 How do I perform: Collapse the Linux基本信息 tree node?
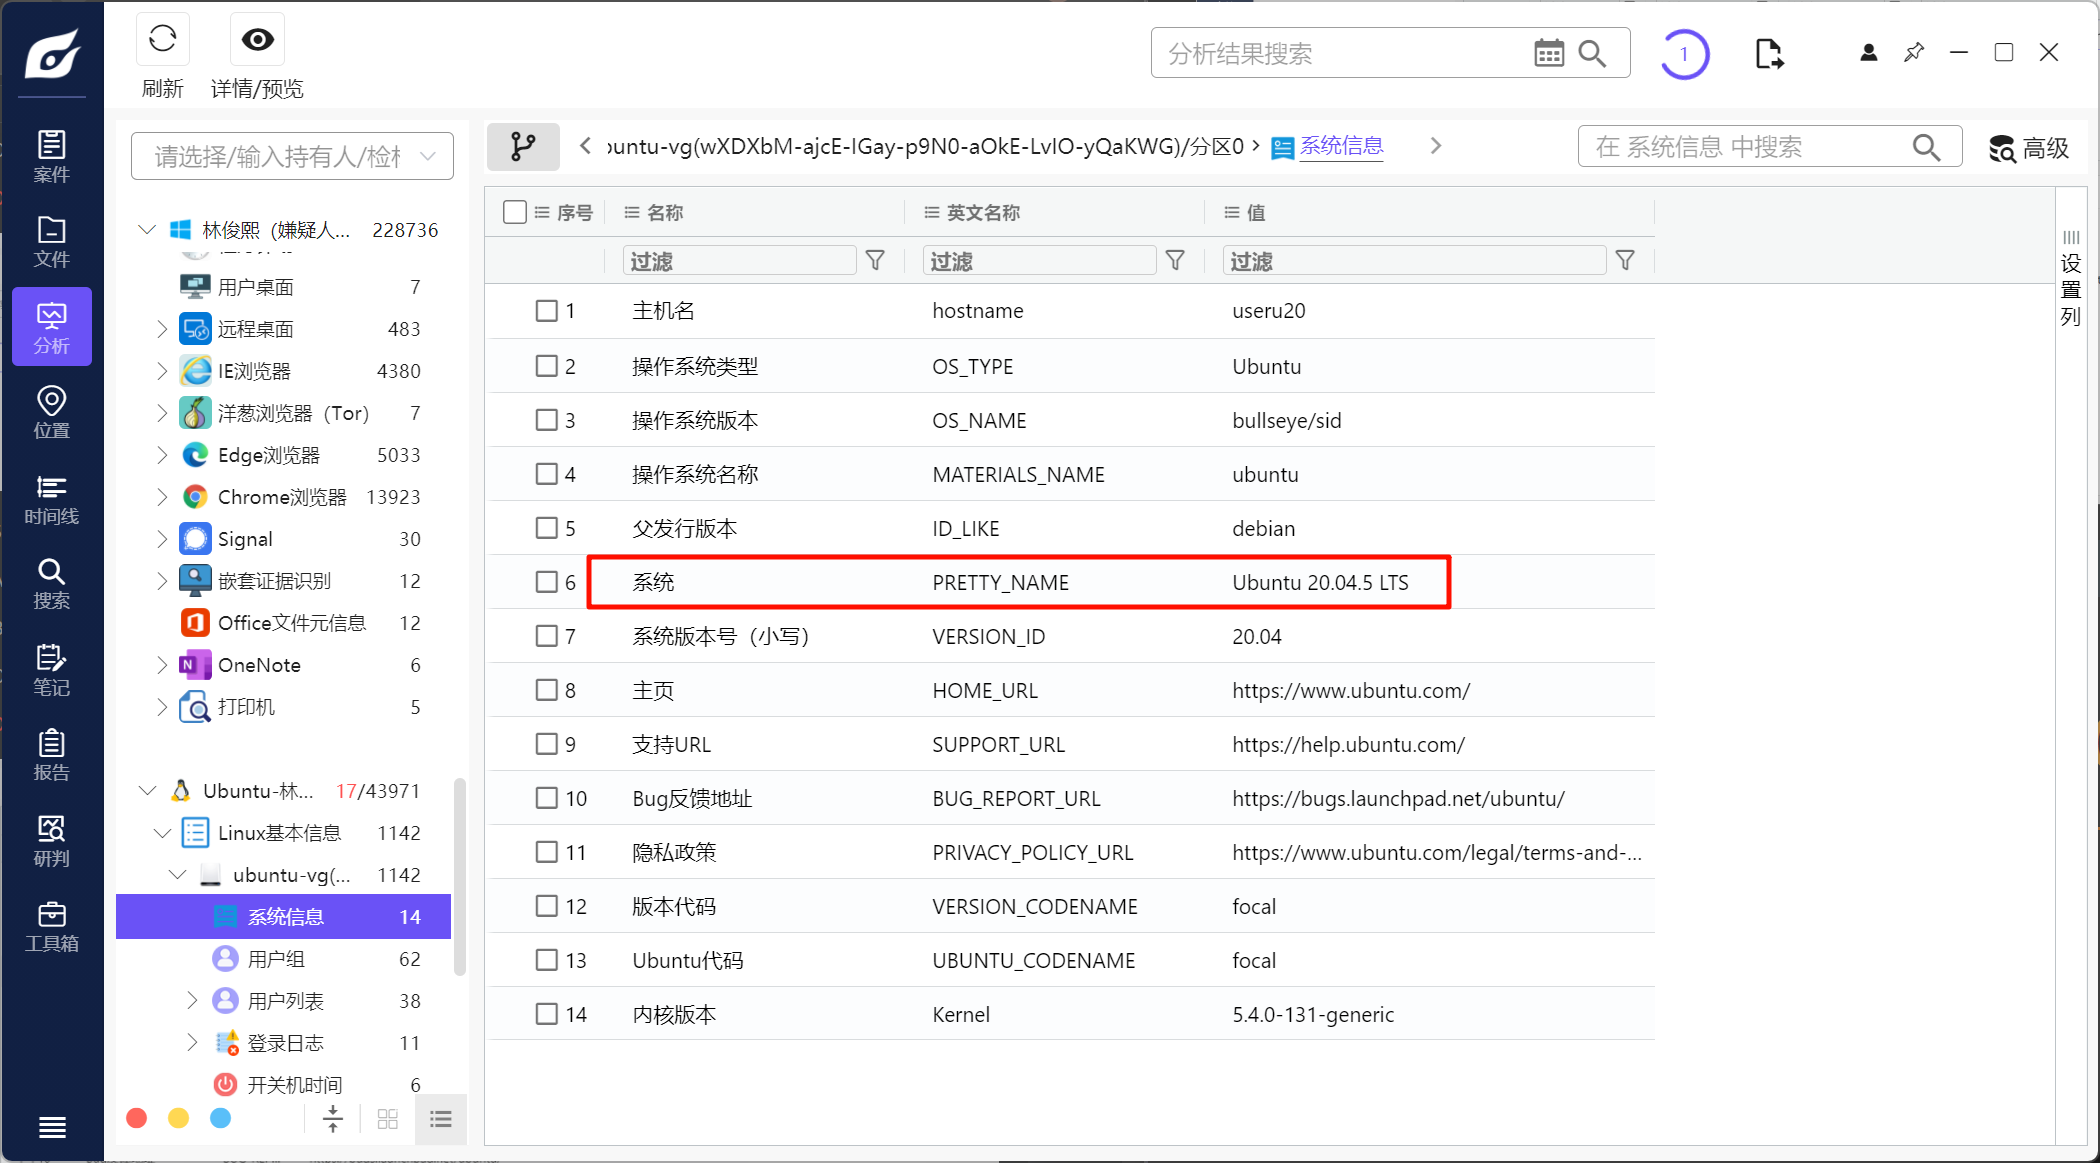(x=161, y=833)
